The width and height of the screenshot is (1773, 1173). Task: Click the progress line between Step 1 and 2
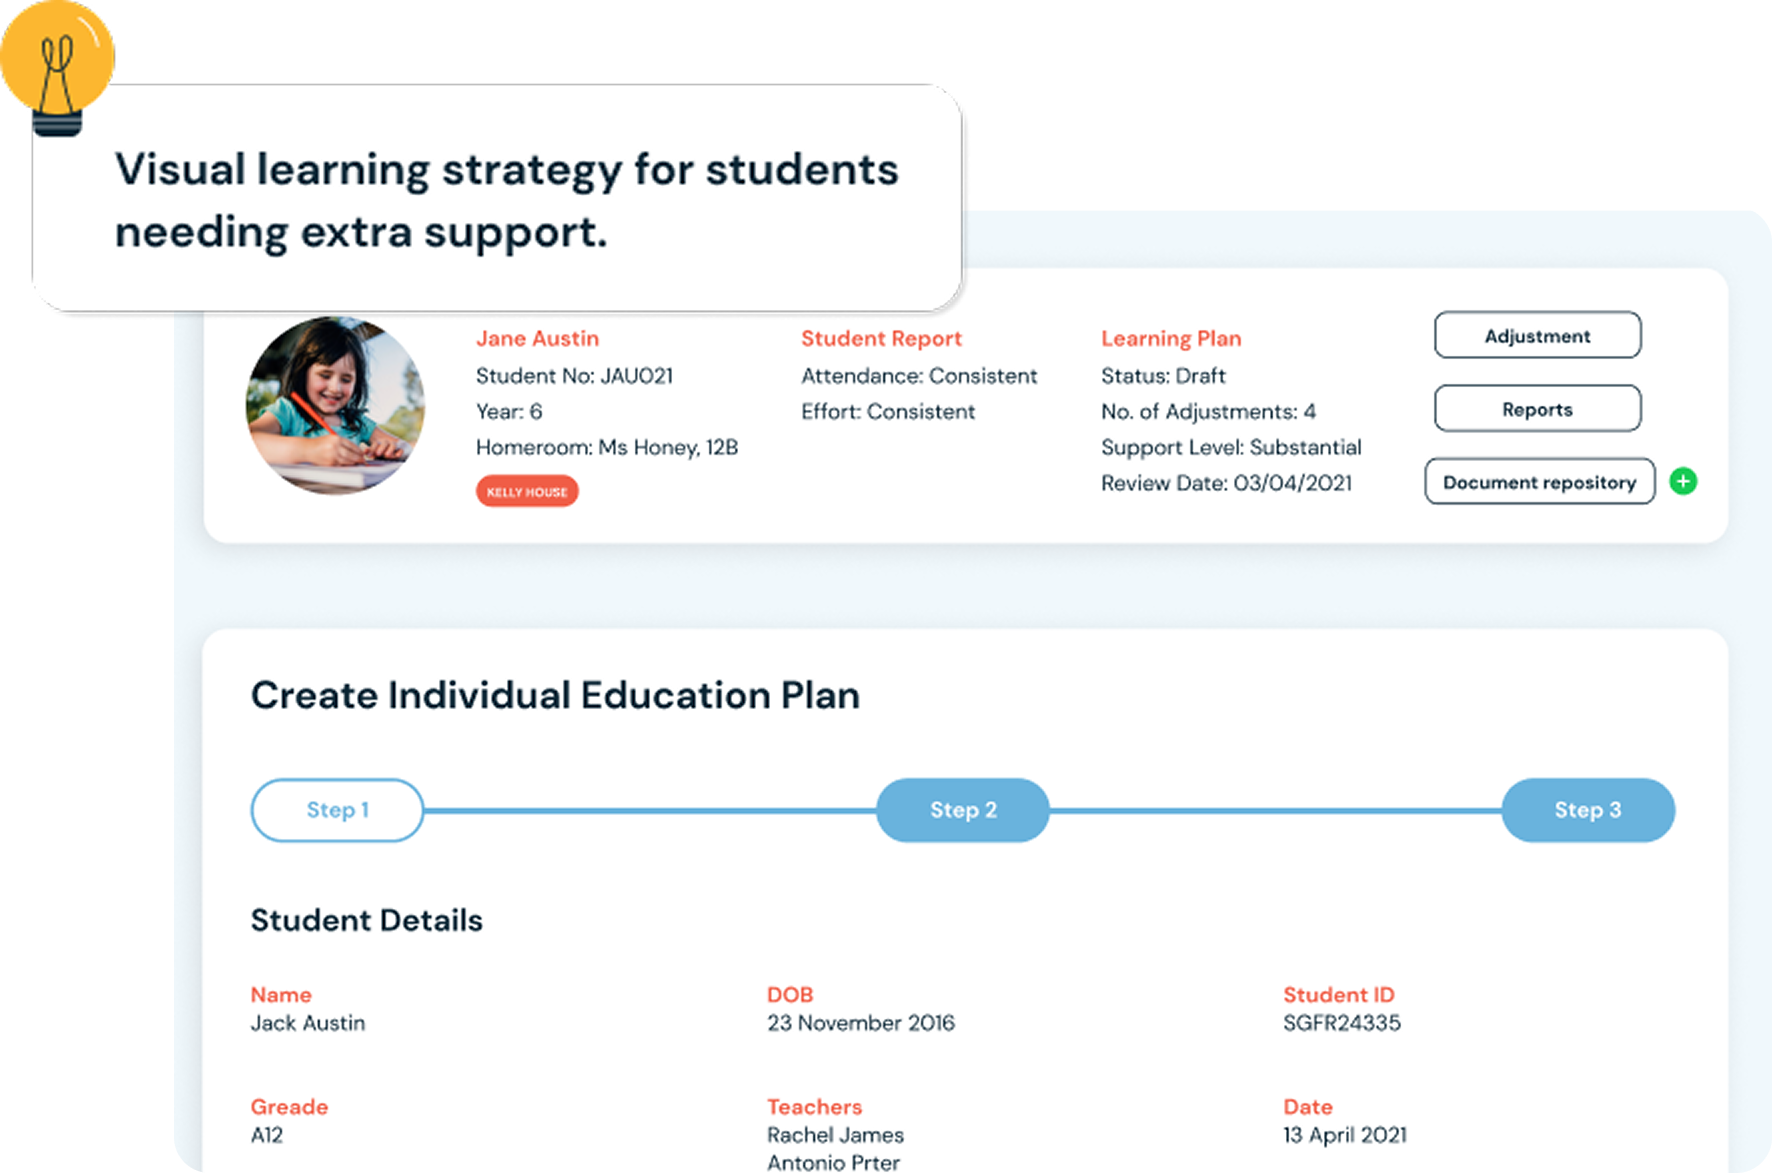650,810
